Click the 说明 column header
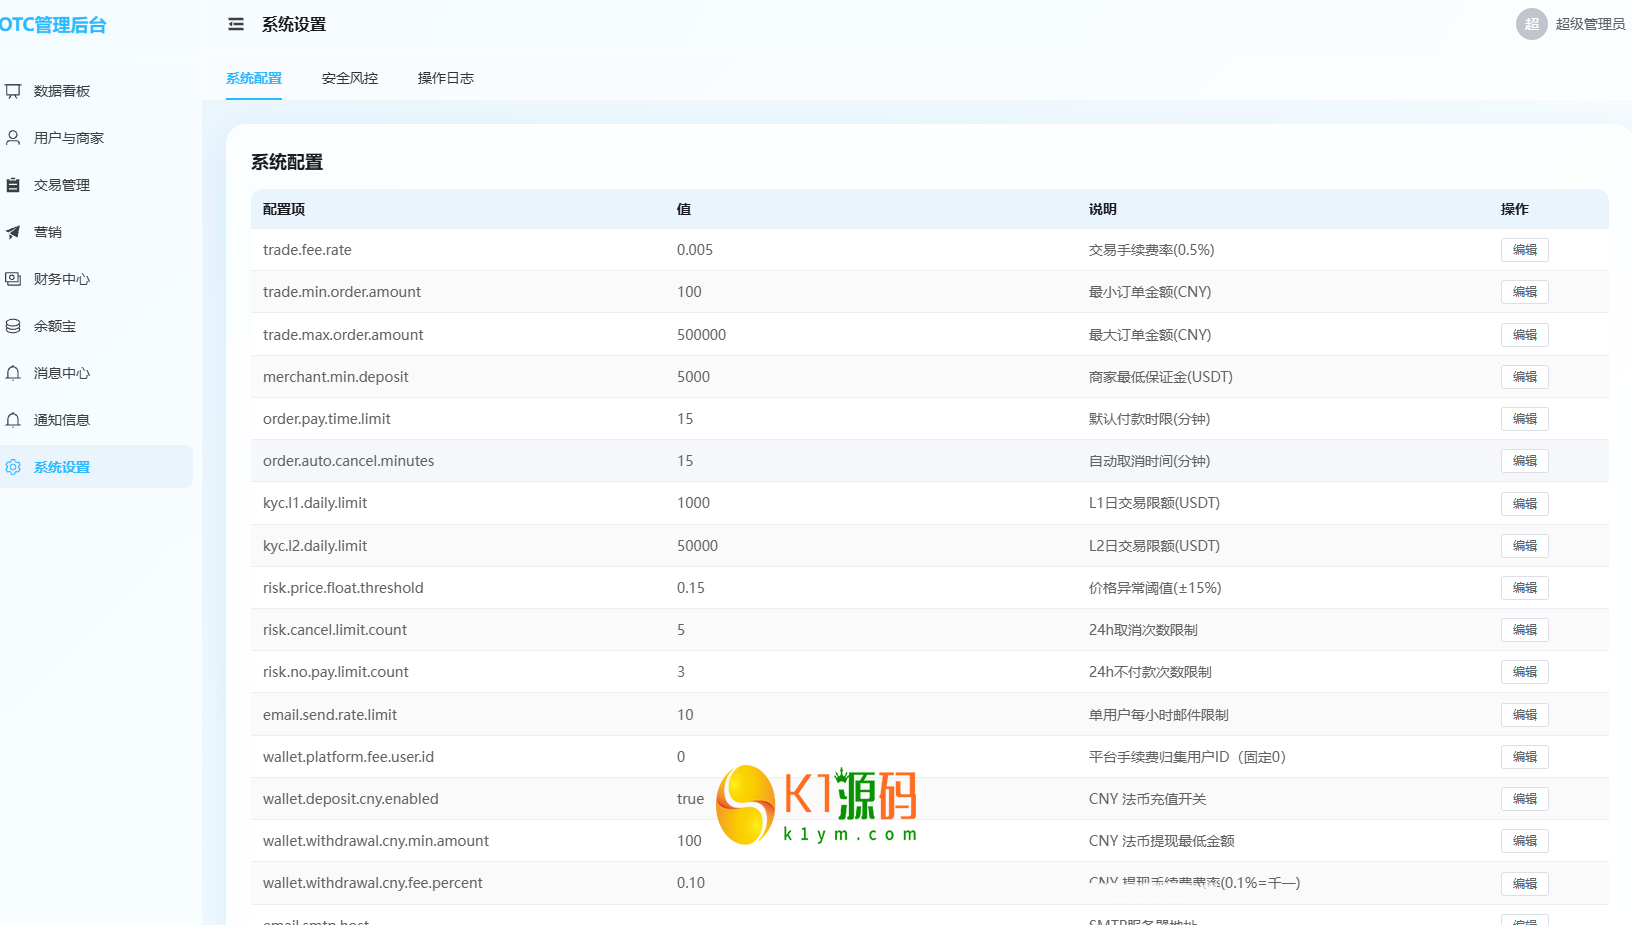This screenshot has height=925, width=1632. coord(1103,209)
